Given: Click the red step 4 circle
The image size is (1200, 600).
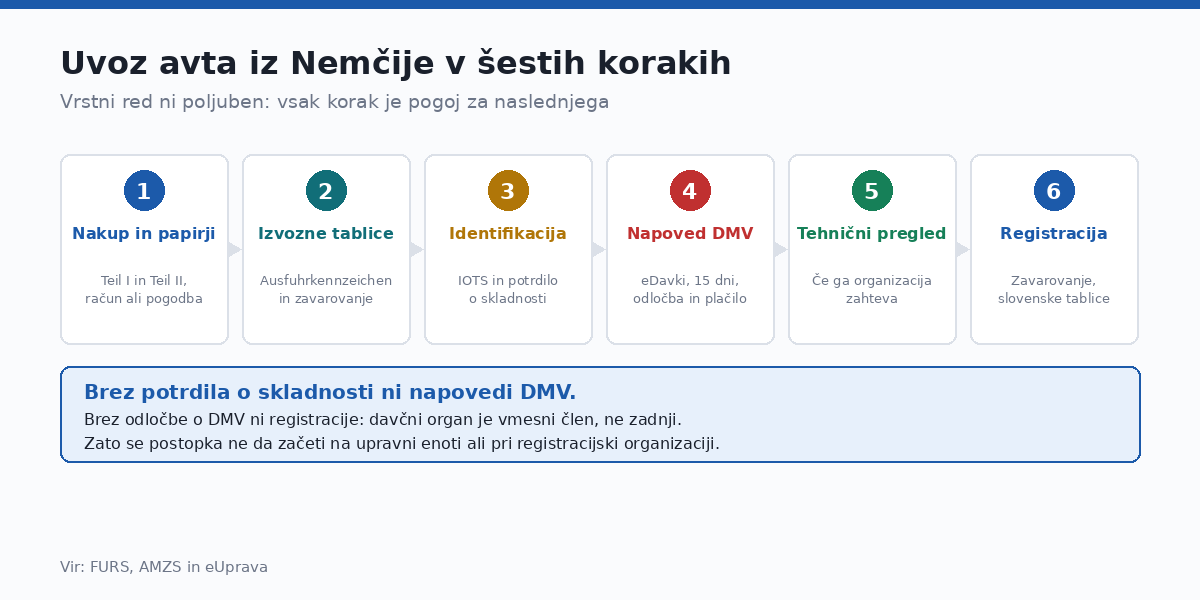Looking at the screenshot, I should tap(690, 191).
